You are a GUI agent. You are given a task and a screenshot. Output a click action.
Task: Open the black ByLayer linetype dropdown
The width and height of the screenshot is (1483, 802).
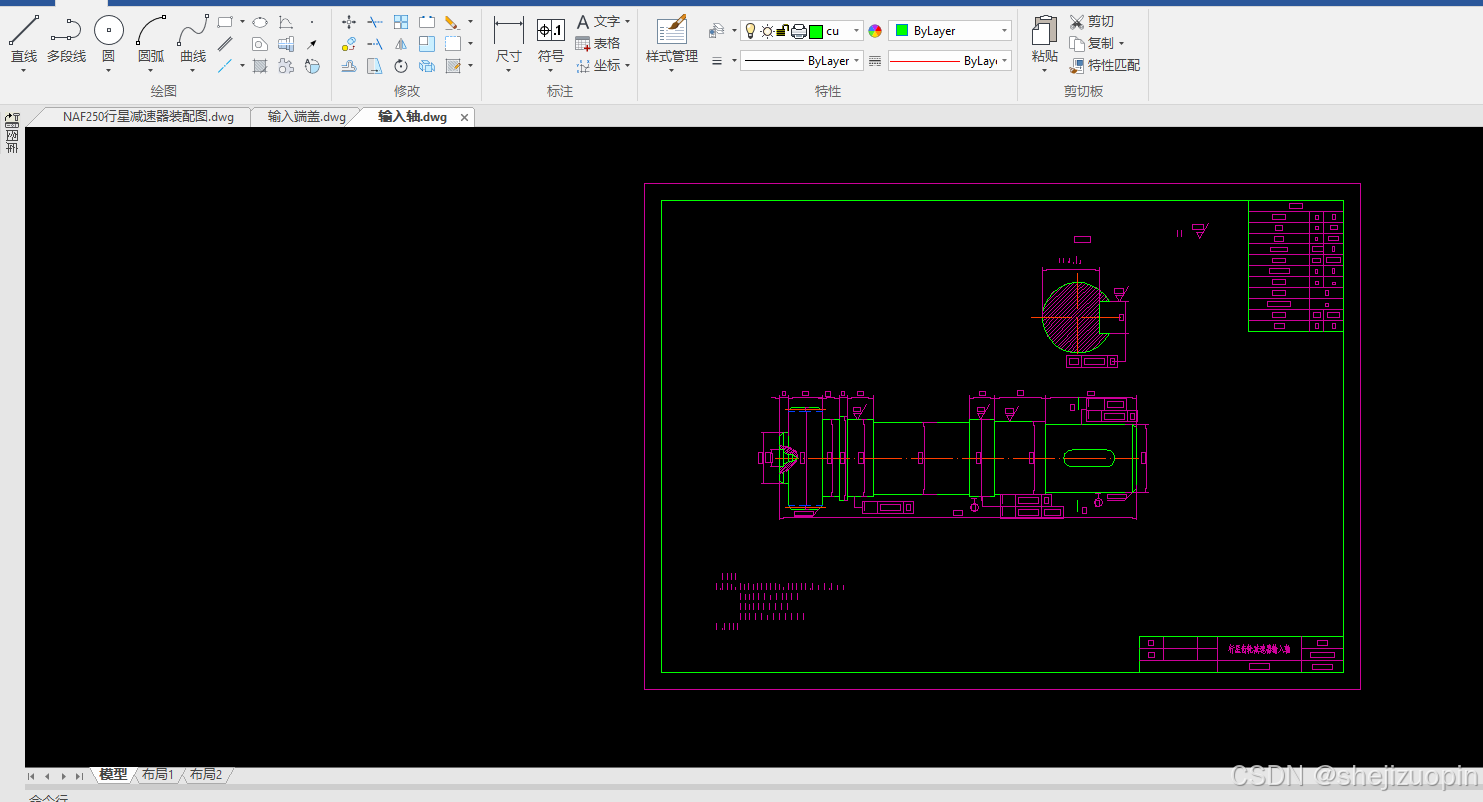801,61
